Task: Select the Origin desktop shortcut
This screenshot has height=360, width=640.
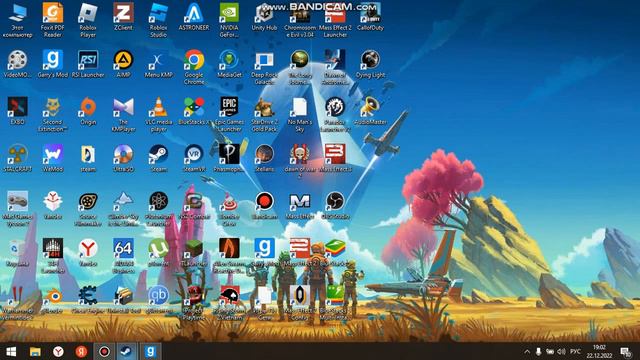Action: (88, 111)
